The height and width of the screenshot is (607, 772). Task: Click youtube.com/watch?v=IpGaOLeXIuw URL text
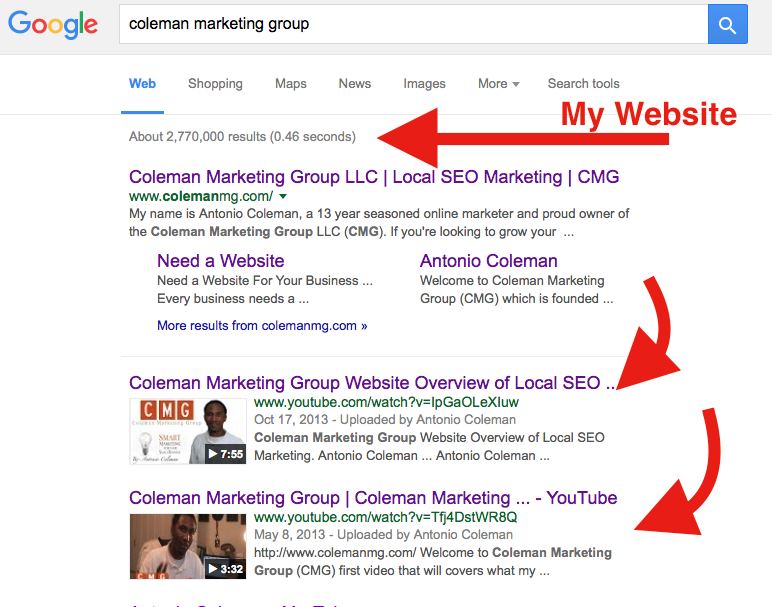click(386, 402)
